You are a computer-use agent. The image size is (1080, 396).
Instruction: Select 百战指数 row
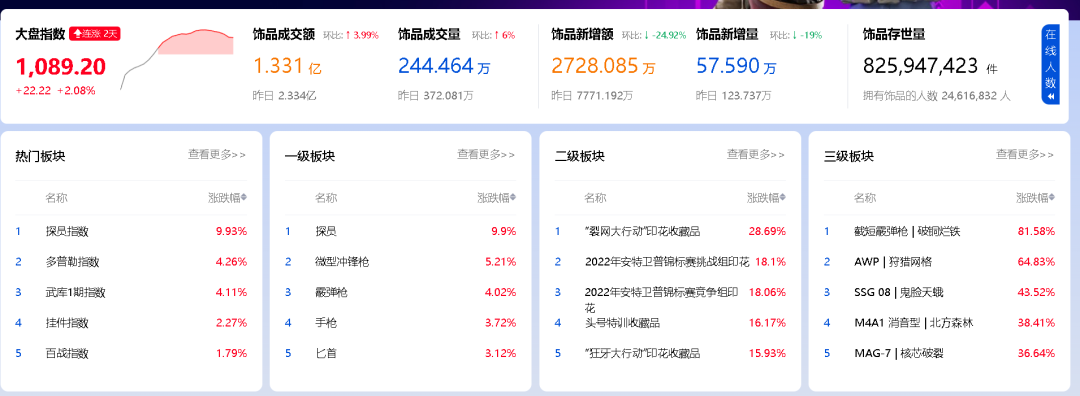(x=131, y=353)
